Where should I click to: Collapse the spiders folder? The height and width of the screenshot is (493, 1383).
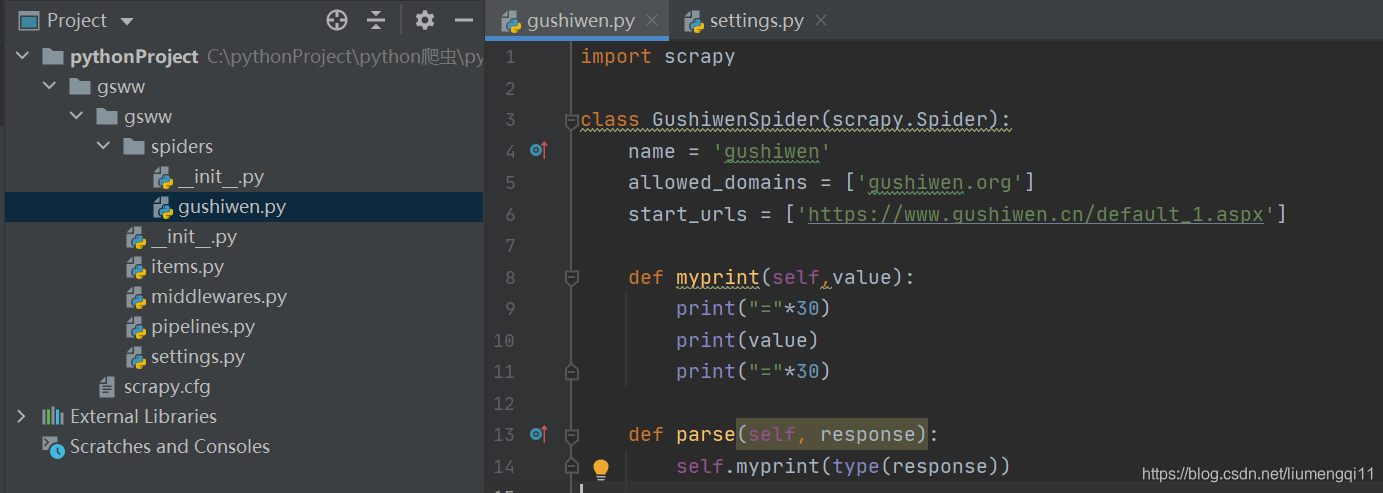click(103, 147)
